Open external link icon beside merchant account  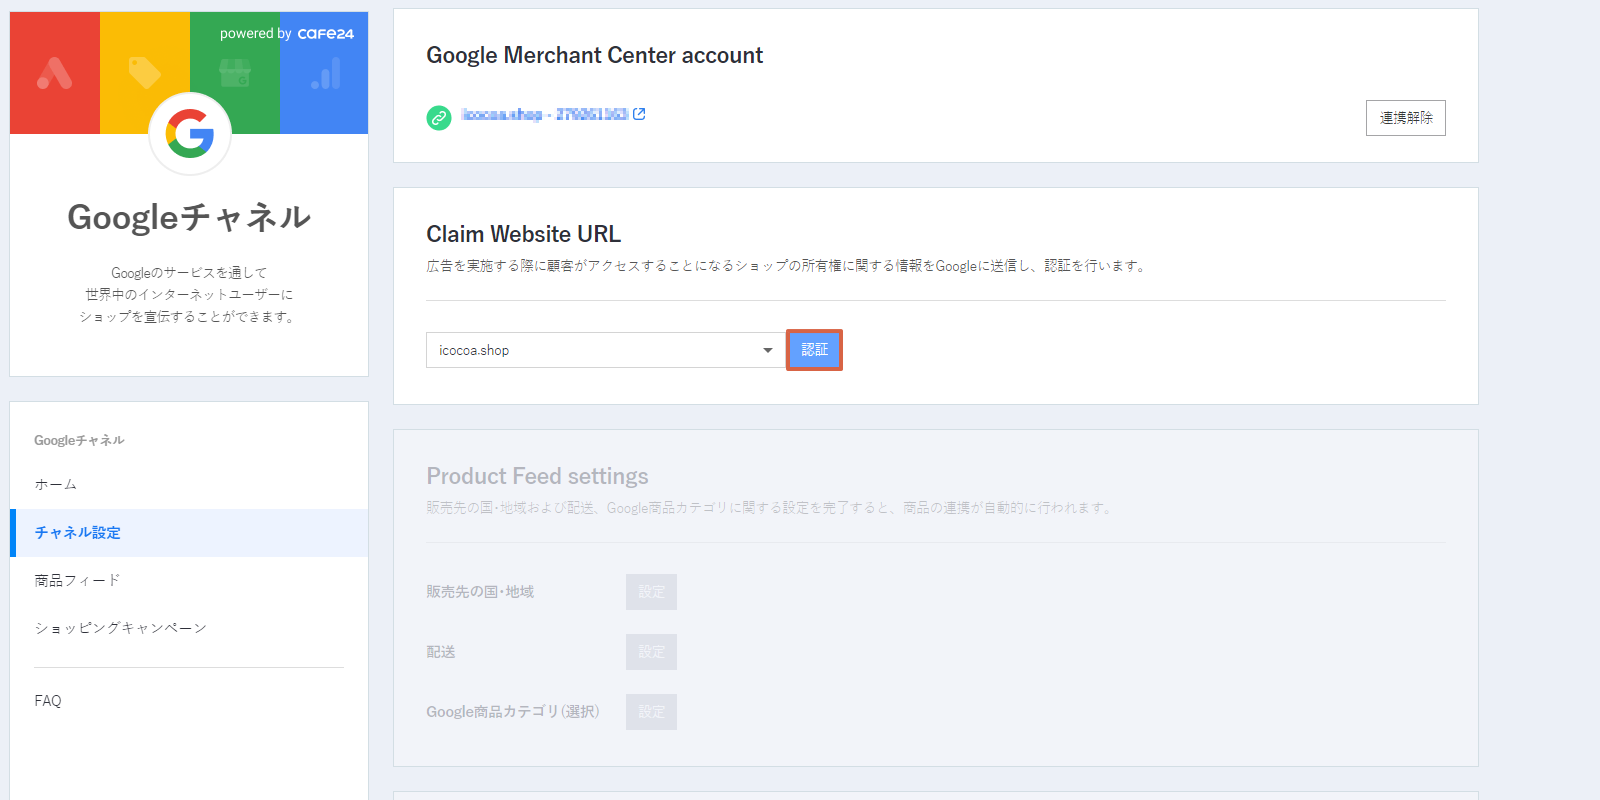(639, 114)
